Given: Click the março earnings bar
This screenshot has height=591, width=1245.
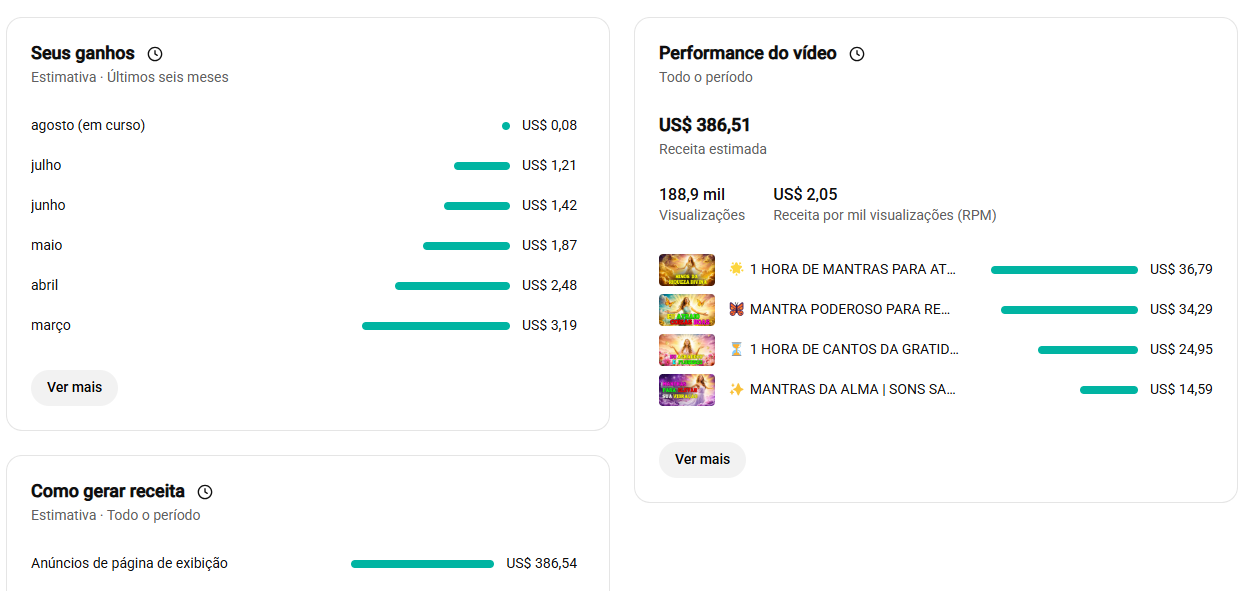Looking at the screenshot, I should coord(436,326).
